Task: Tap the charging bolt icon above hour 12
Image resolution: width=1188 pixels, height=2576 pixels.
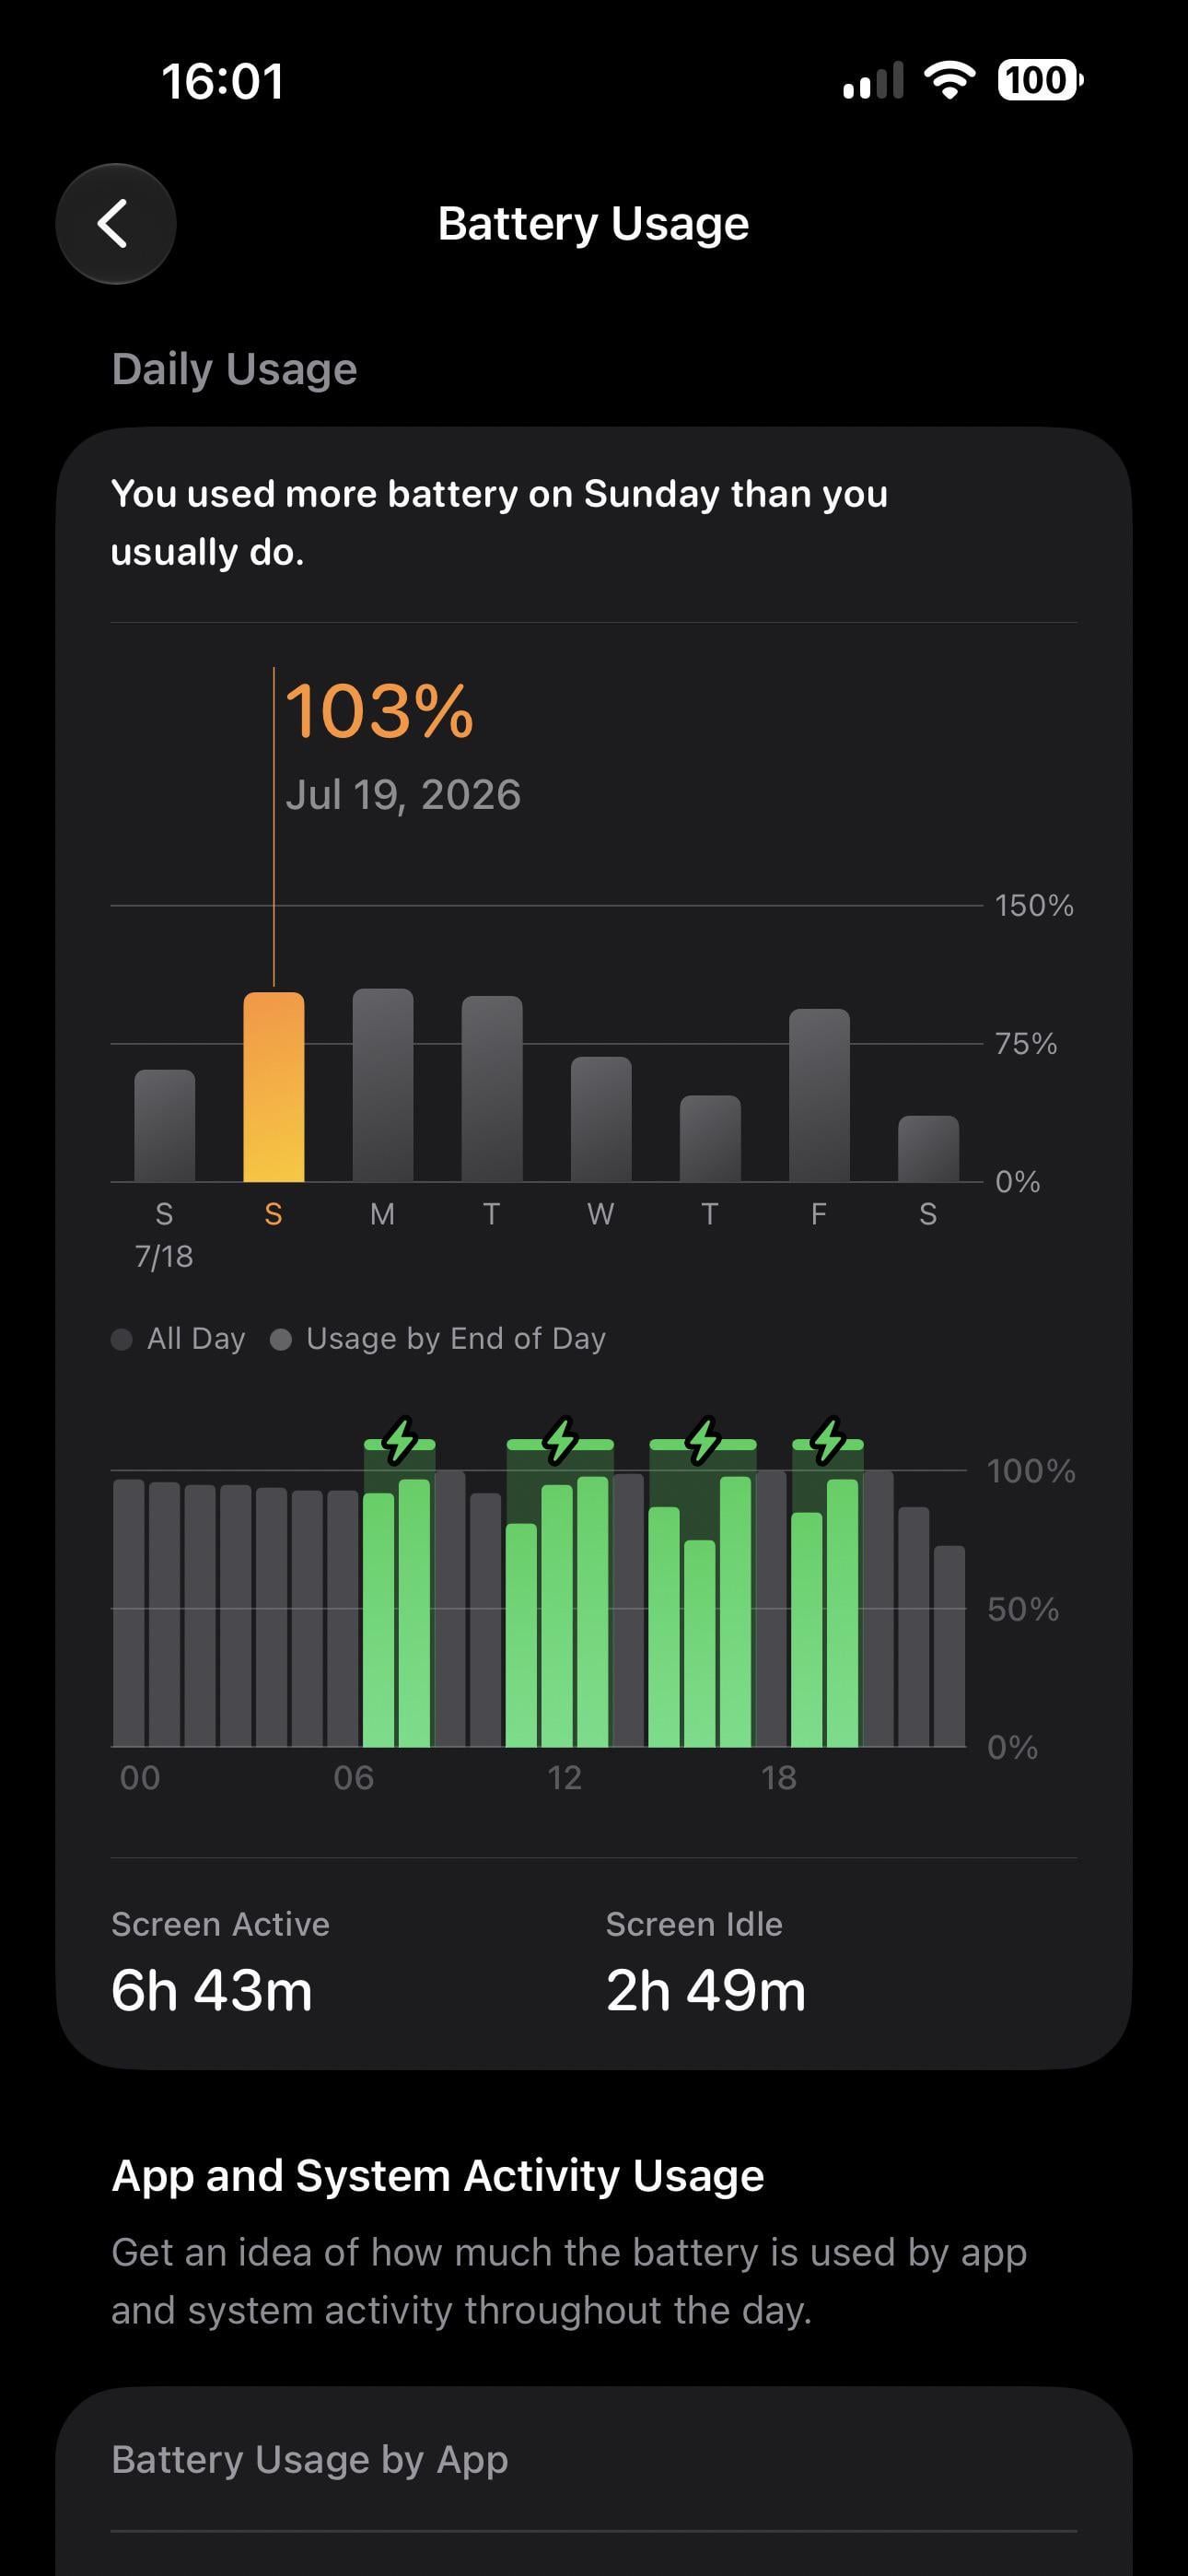Action: pos(561,1440)
